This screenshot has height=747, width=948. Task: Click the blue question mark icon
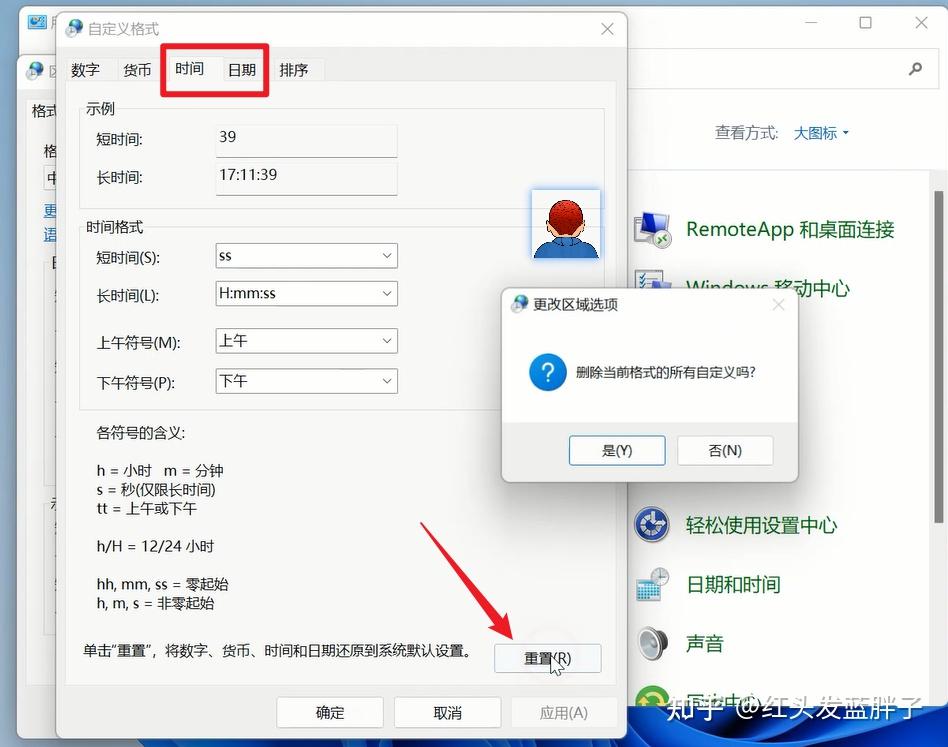548,372
